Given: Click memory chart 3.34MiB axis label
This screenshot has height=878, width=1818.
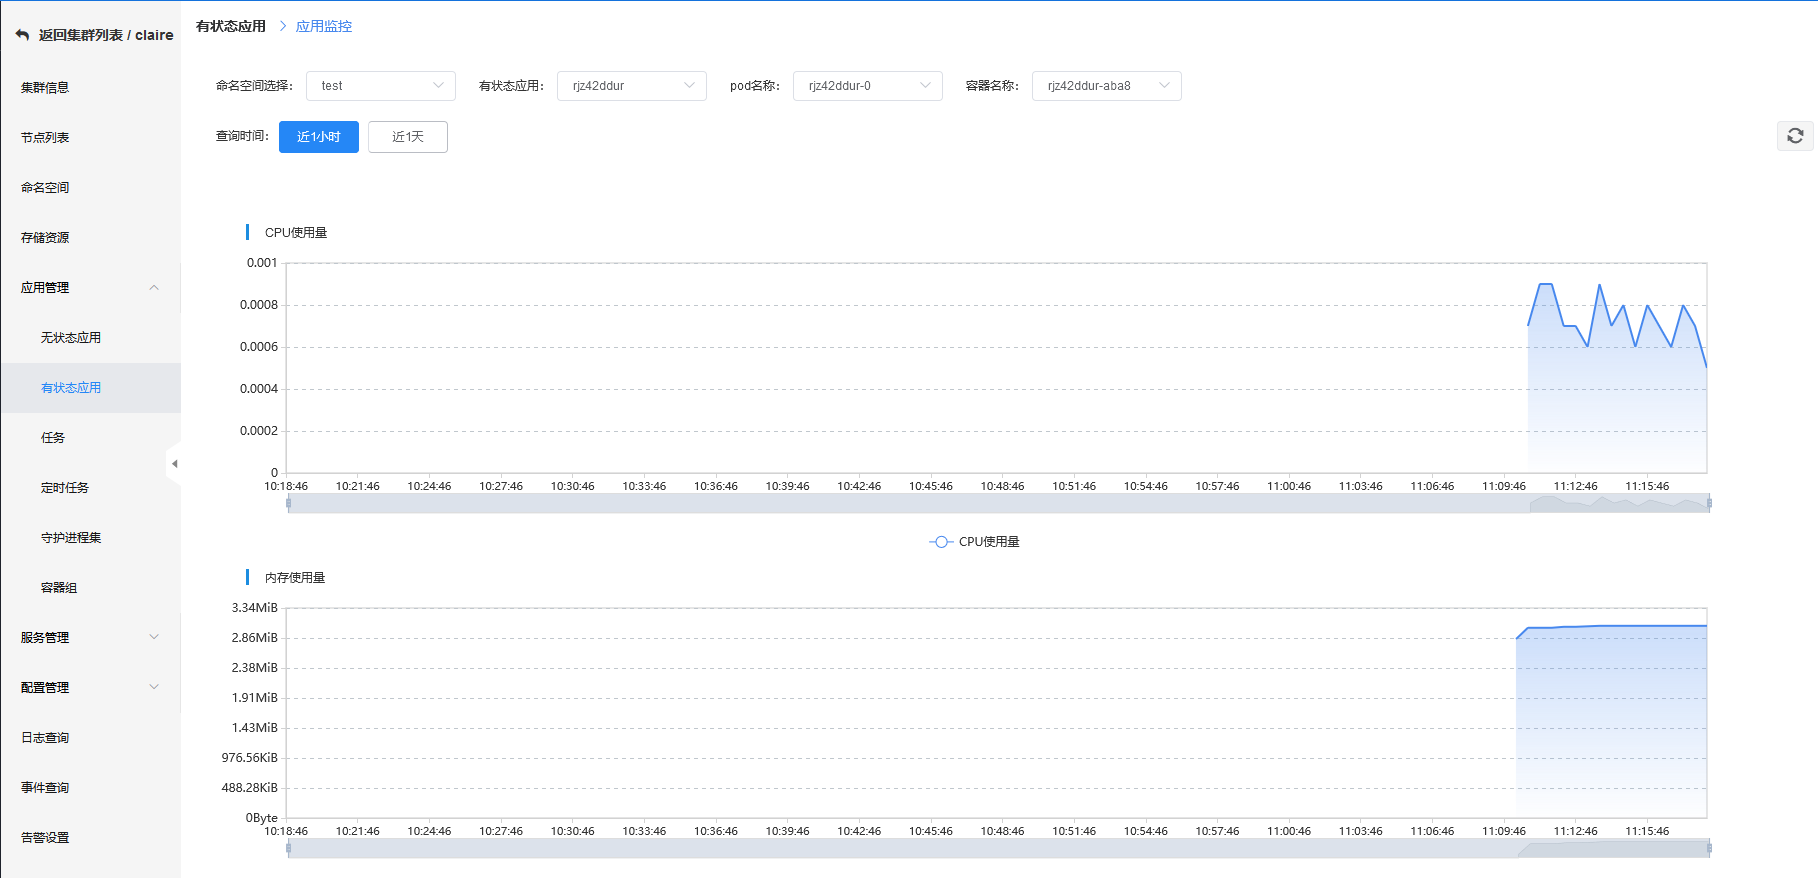Looking at the screenshot, I should pyautogui.click(x=255, y=608).
